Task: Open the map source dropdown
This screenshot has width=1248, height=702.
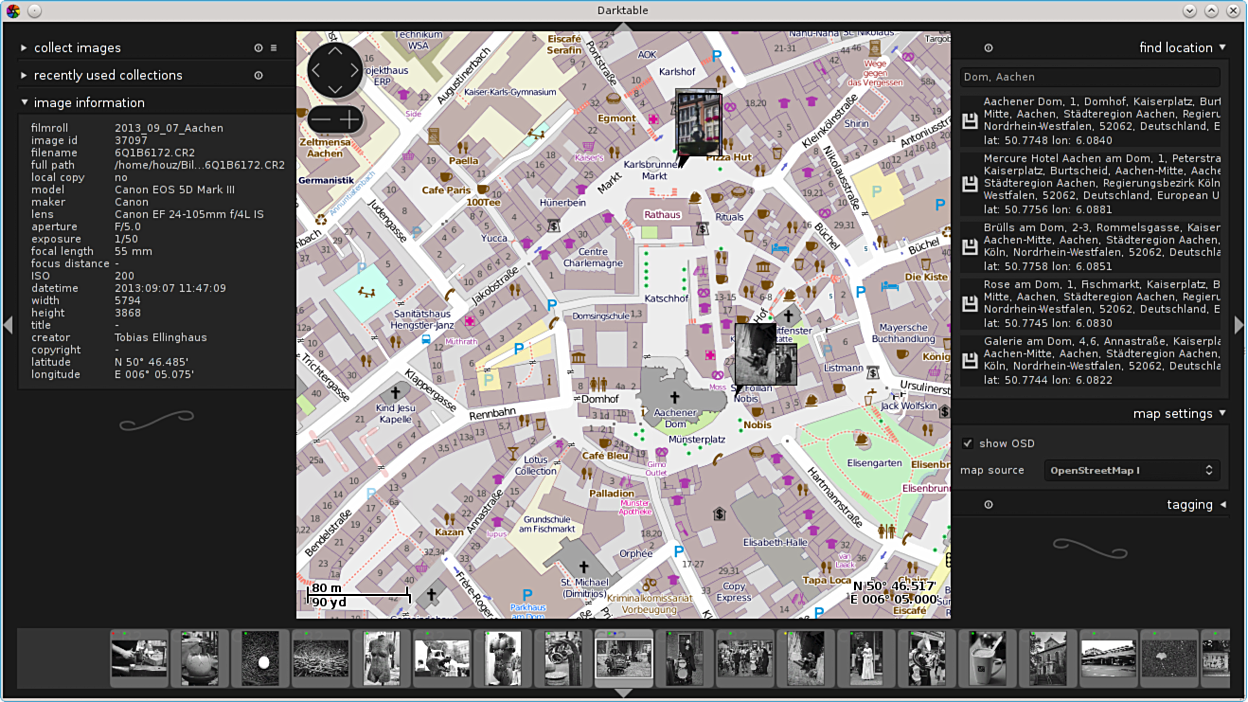Action: pyautogui.click(x=1131, y=470)
